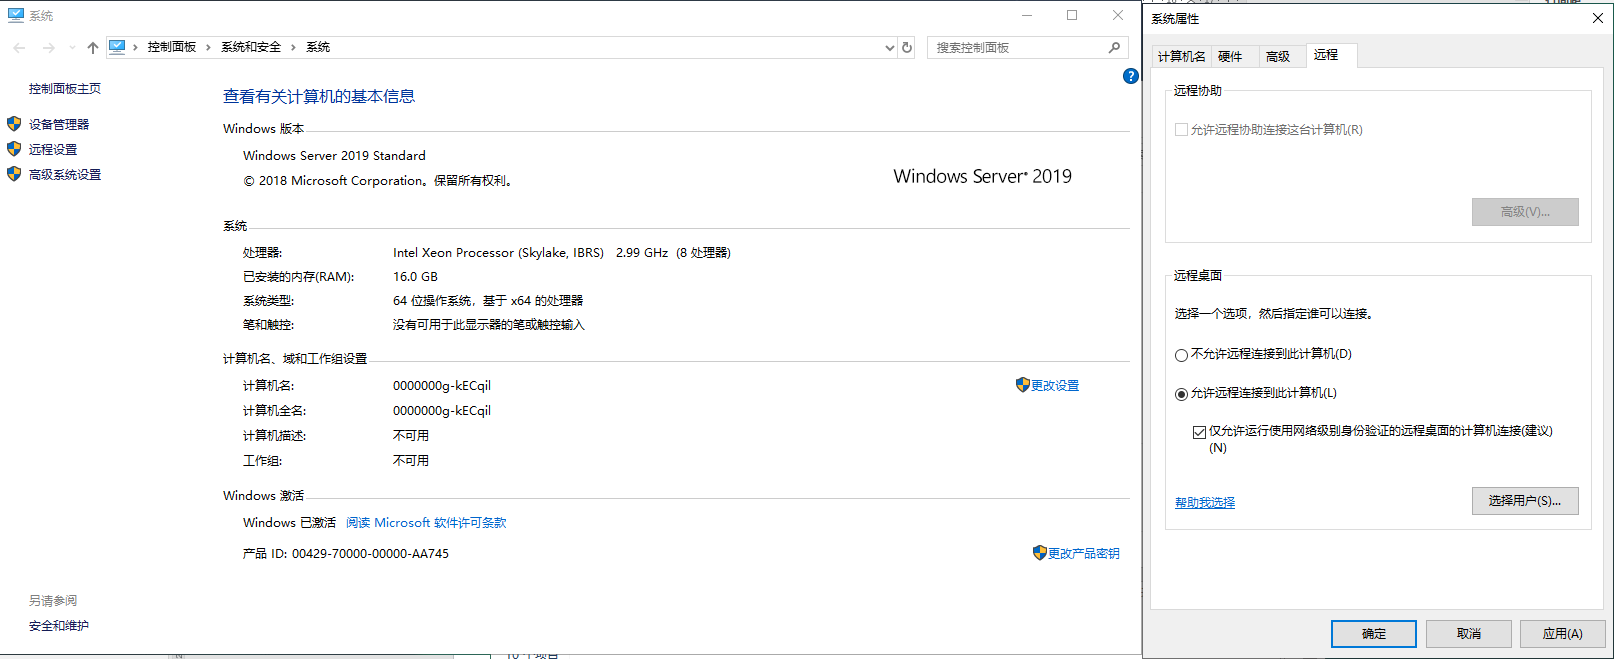
Task: Click the Device Manager shield icon
Action: pos(14,124)
